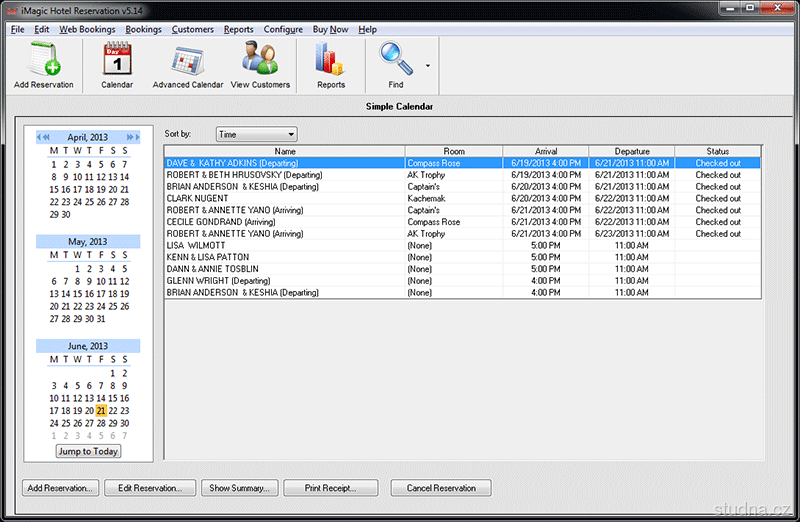Image resolution: width=800 pixels, height=522 pixels.
Task: Click the right arrows beside April, 2013
Action: click(x=133, y=137)
